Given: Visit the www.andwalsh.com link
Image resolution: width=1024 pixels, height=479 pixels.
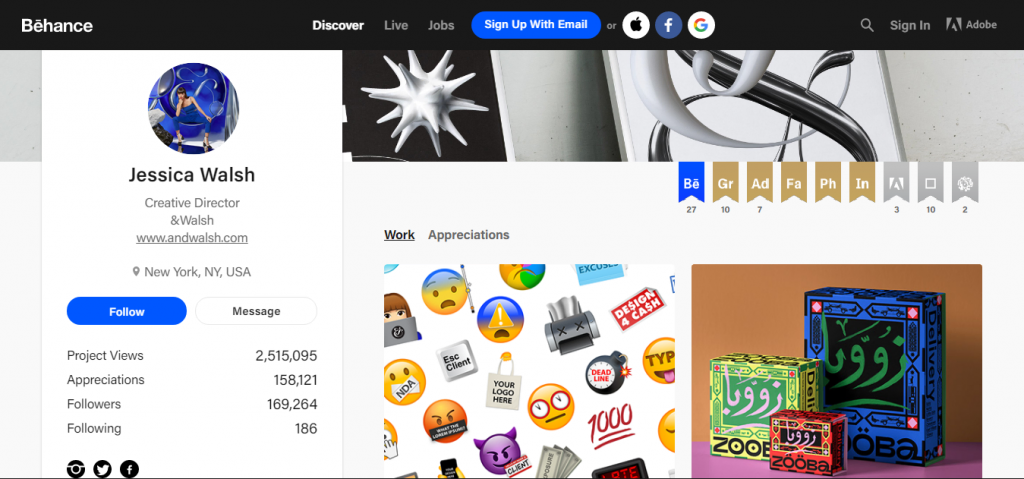Looking at the screenshot, I should (x=192, y=238).
